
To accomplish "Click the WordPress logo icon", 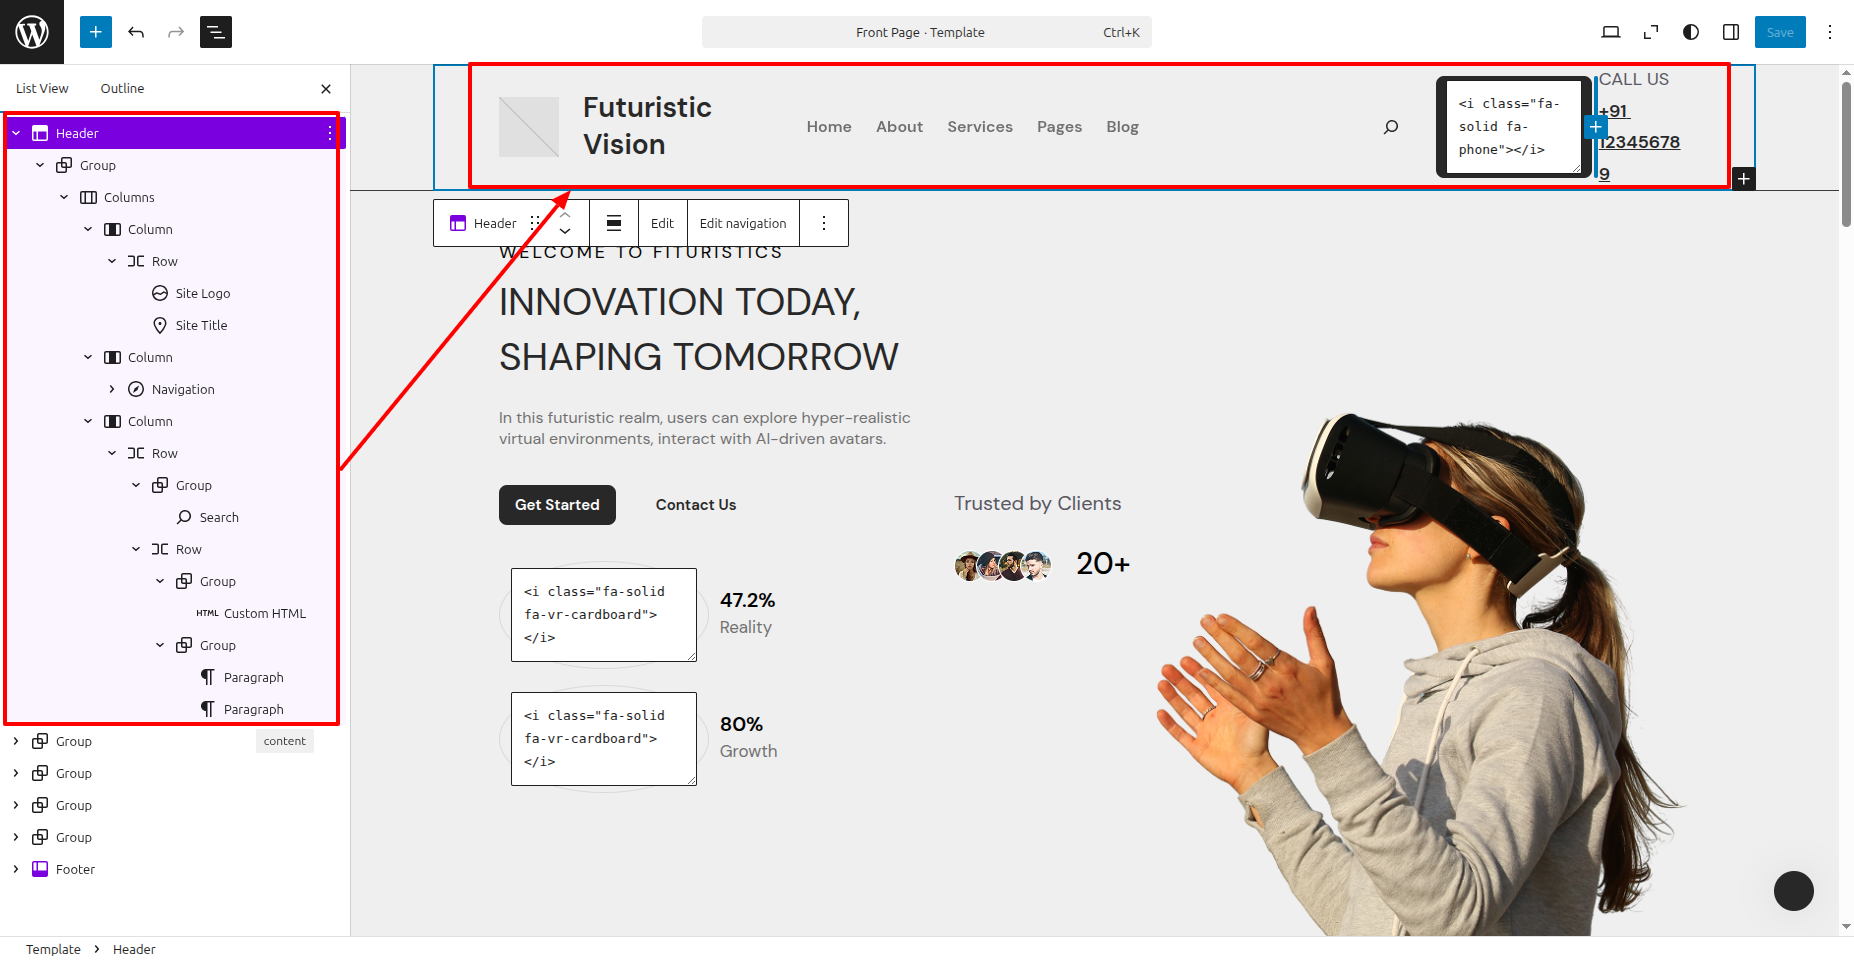I will point(32,32).
